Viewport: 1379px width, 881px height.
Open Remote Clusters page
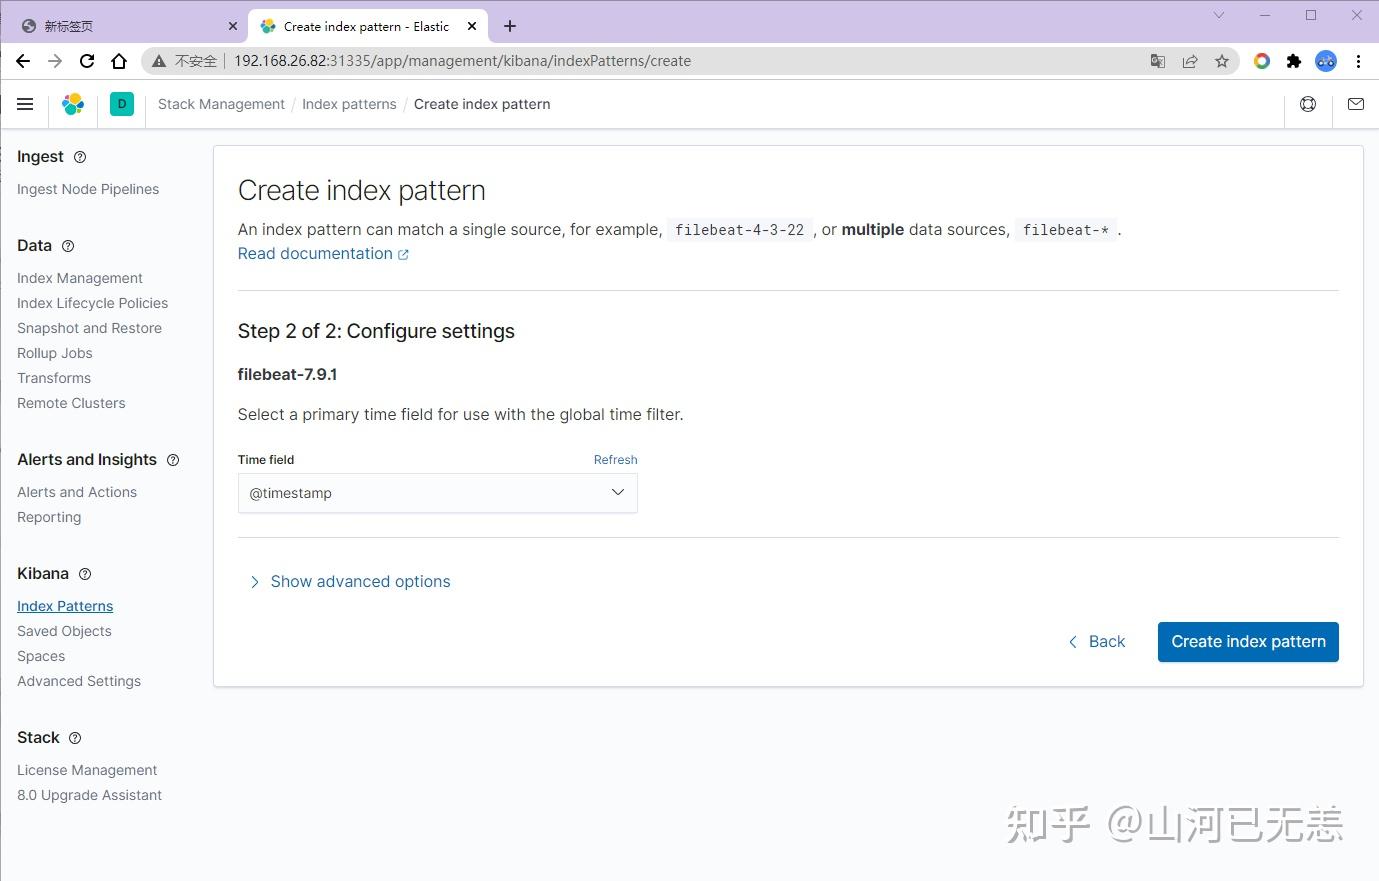pos(71,403)
